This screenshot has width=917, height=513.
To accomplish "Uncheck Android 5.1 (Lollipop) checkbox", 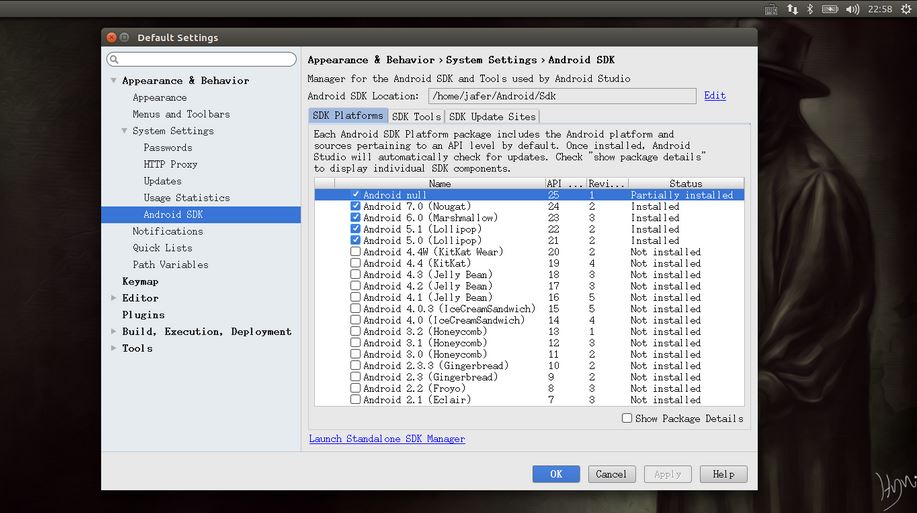I will click(x=355, y=229).
